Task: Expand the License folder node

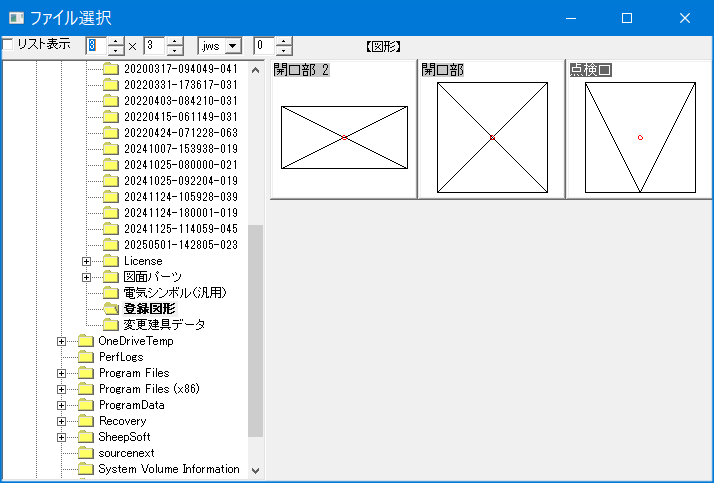Action: pyautogui.click(x=86, y=261)
